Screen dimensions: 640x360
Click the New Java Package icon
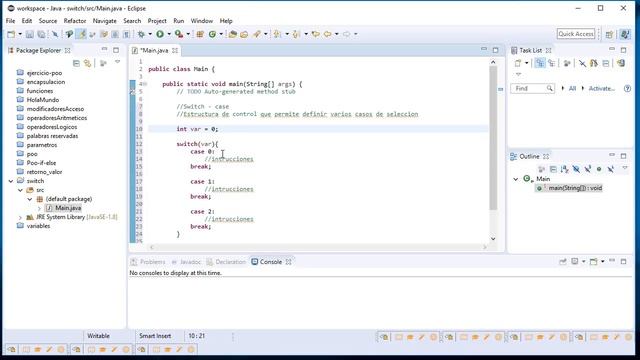(x=200, y=34)
